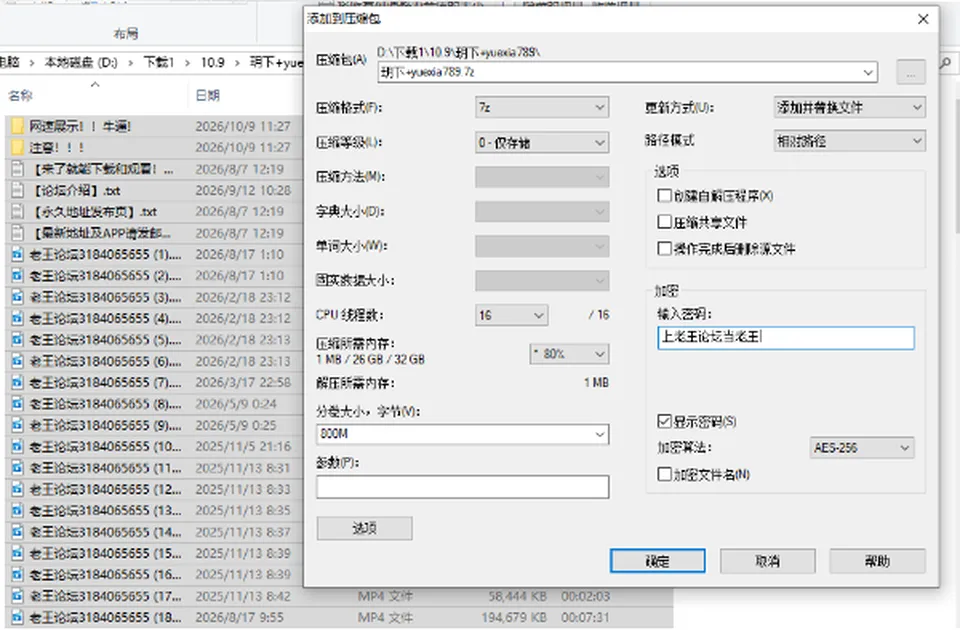Click 本地磁盘 (D:) in Explorer breadcrumb
Screen dimensions: 960x630
tap(81, 62)
